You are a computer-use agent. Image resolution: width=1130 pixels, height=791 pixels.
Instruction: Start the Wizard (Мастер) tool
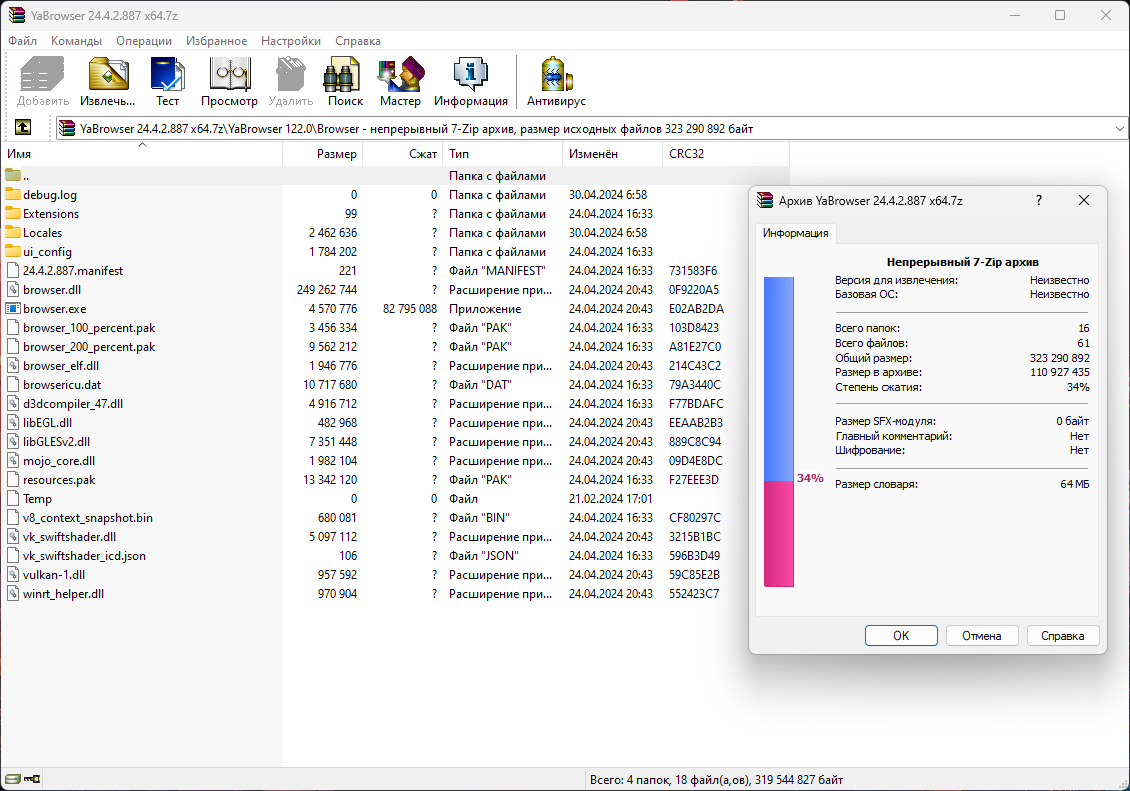[x=400, y=75]
